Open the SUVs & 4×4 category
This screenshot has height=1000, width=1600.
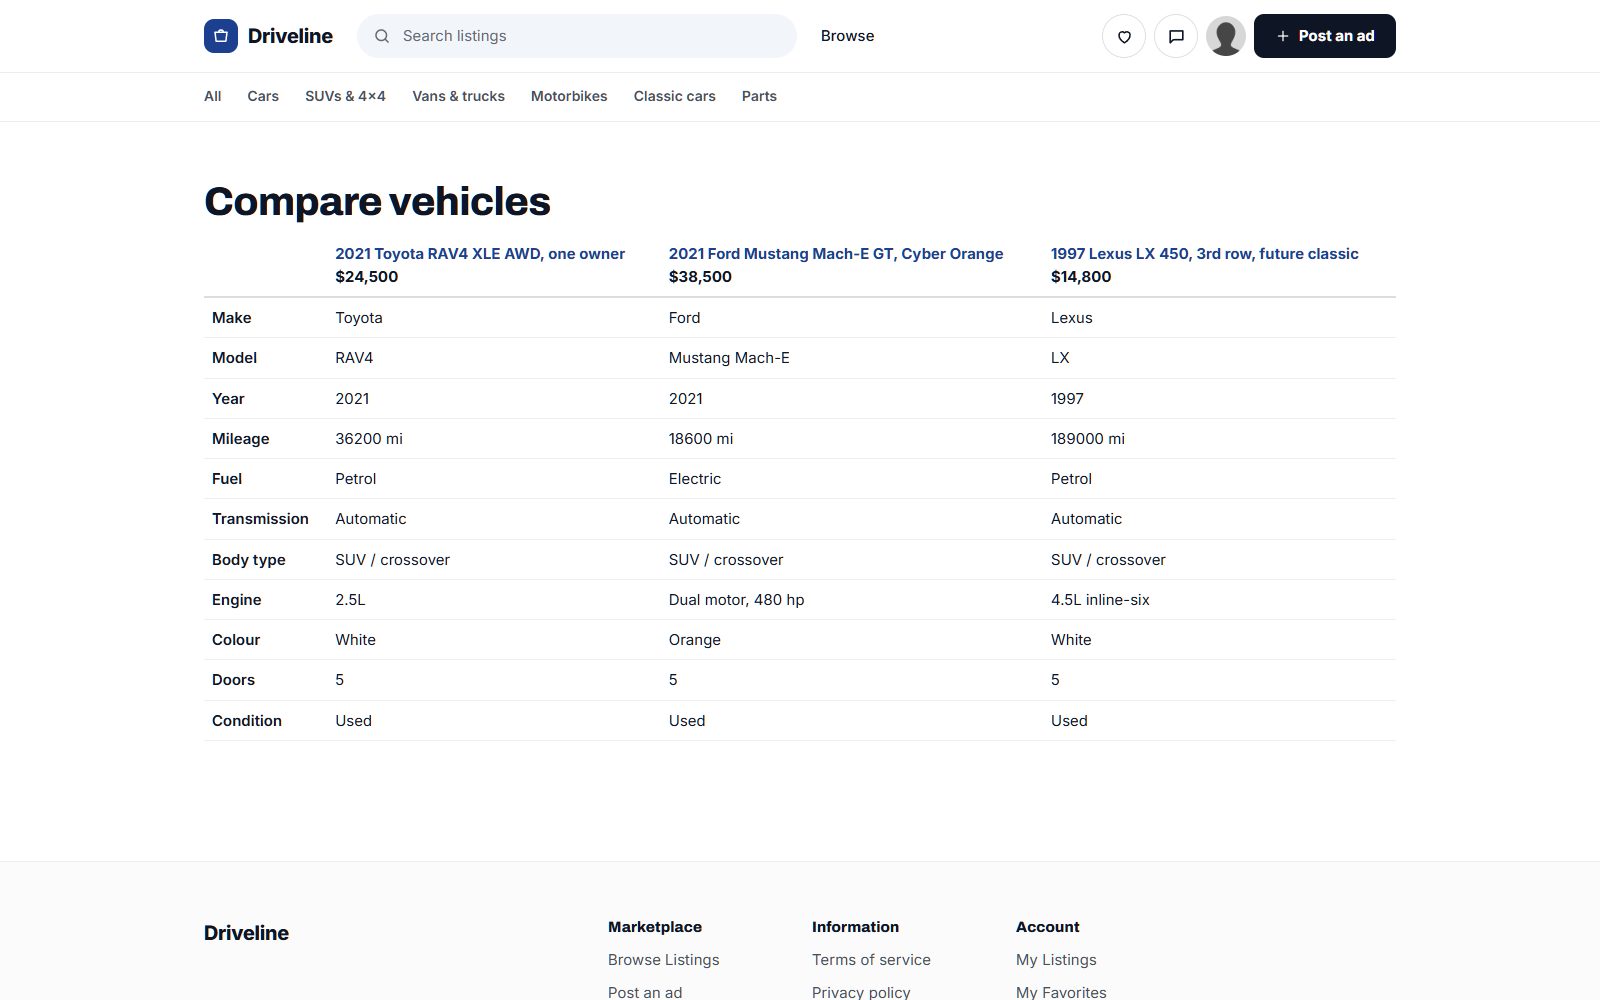click(x=345, y=96)
